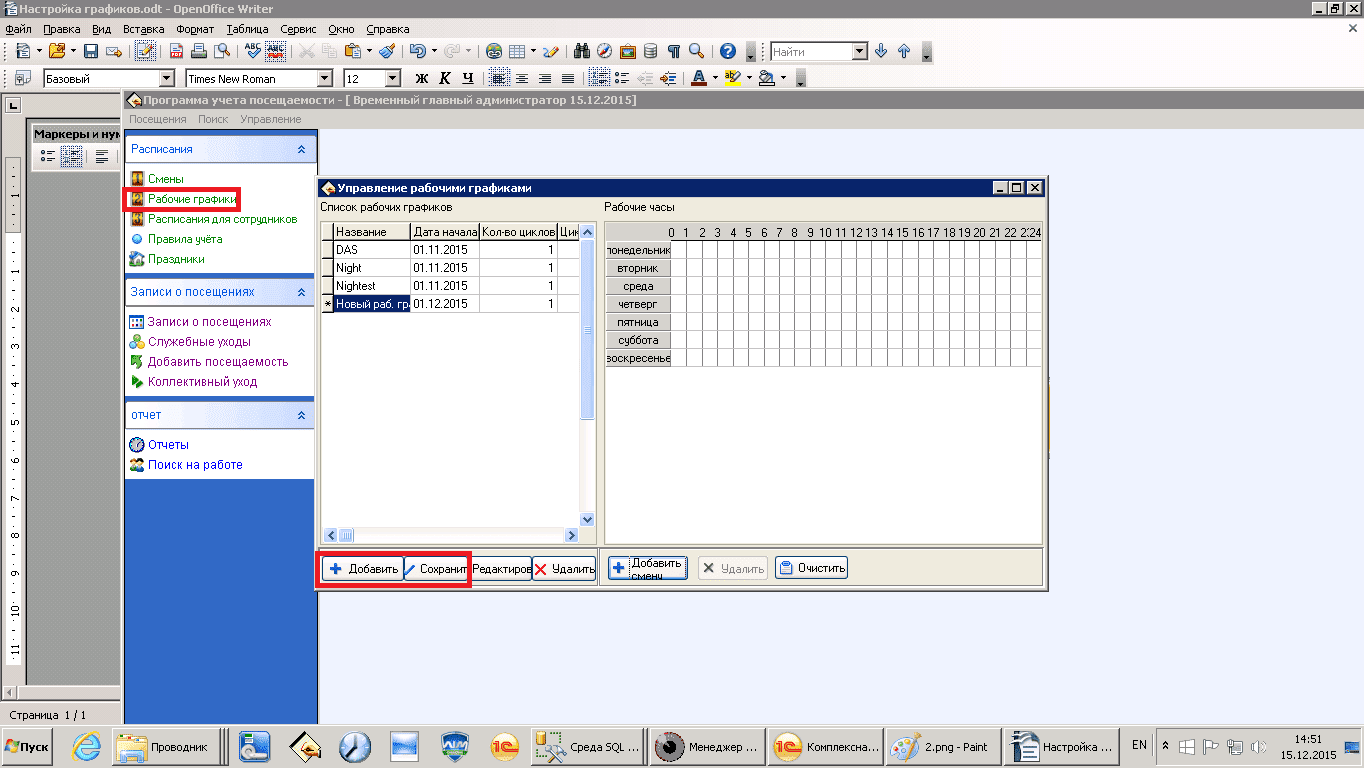Toggle nonprinting characters pilcrow
The image size is (1364, 768).
pos(673,51)
